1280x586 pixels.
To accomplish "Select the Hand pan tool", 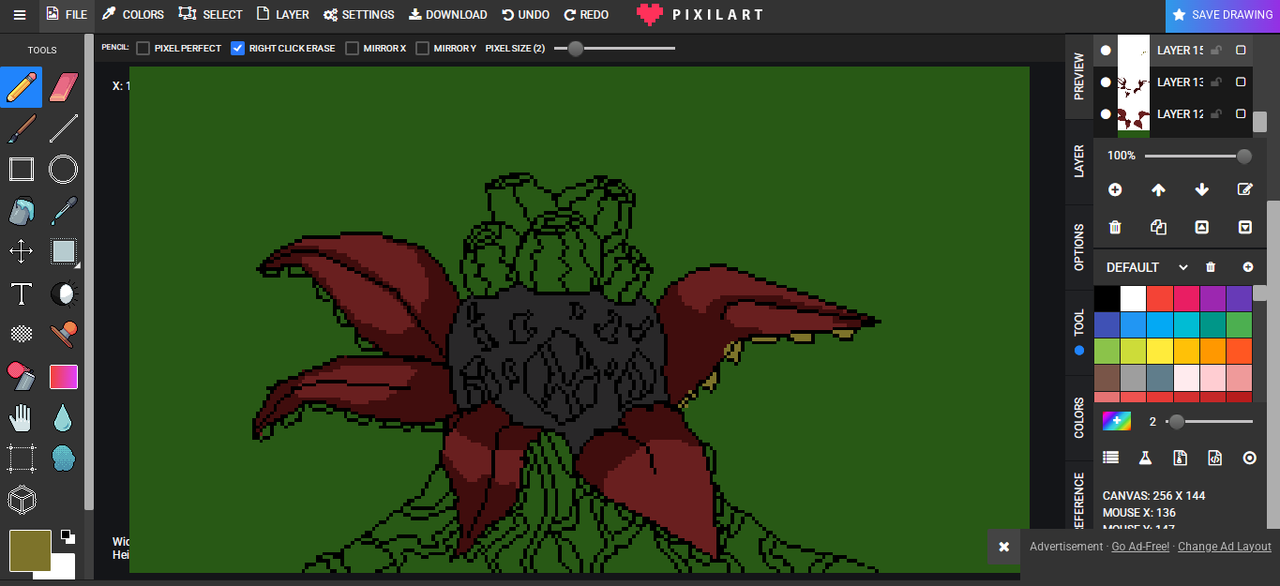I will 21,418.
